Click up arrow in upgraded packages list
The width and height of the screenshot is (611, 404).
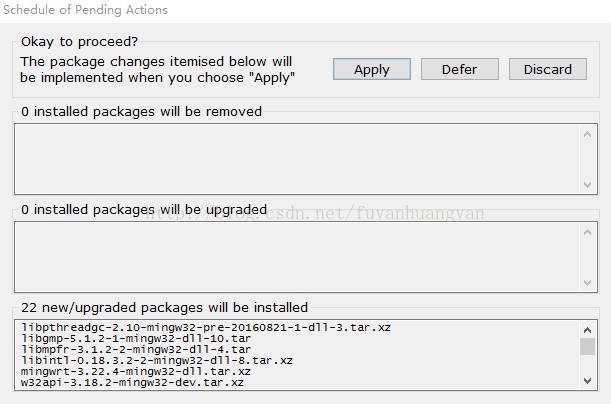[x=588, y=232]
